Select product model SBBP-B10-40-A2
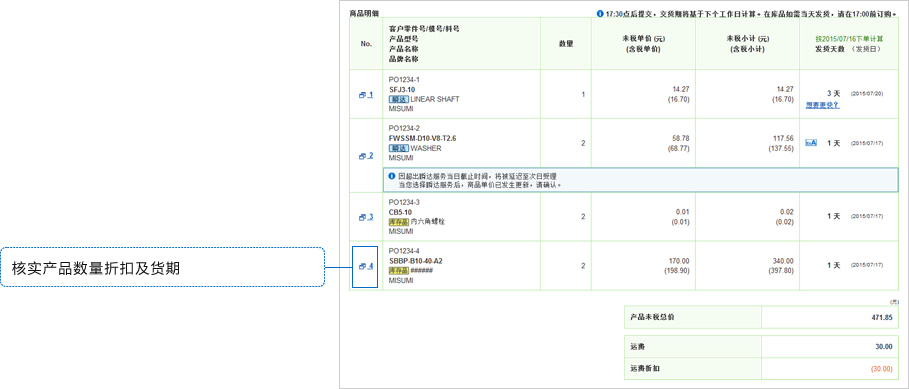Image resolution: width=909 pixels, height=389 pixels. click(417, 261)
